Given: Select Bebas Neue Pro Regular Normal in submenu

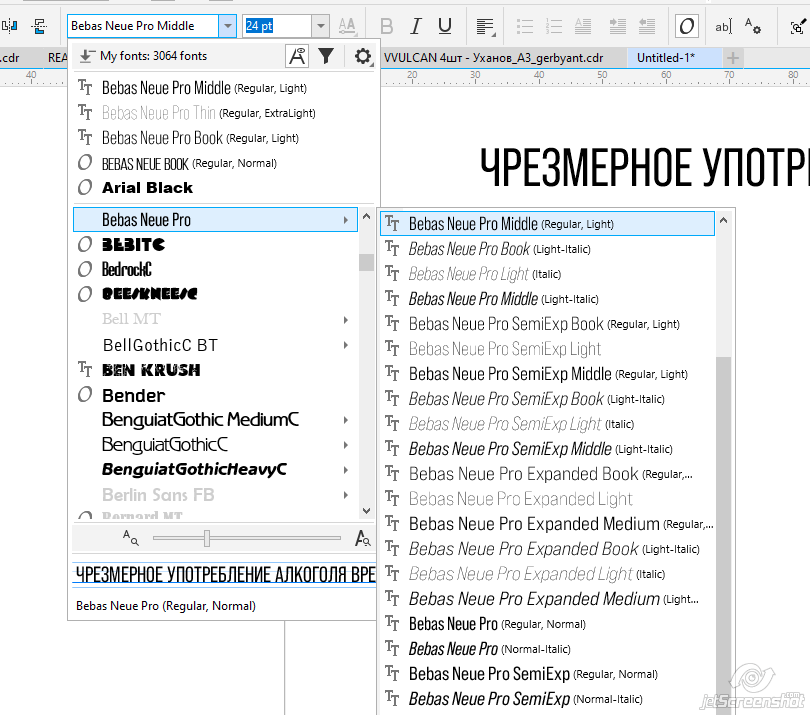Looking at the screenshot, I should (548, 624).
